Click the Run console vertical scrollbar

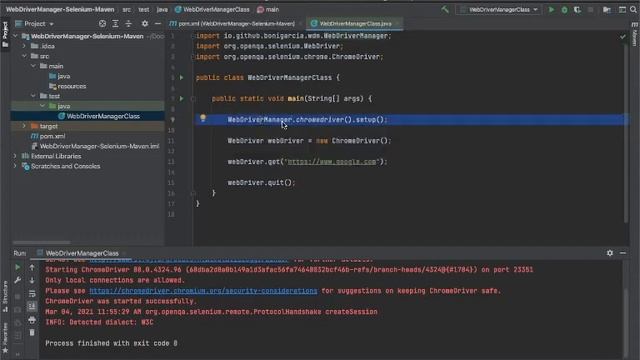pos(625,322)
